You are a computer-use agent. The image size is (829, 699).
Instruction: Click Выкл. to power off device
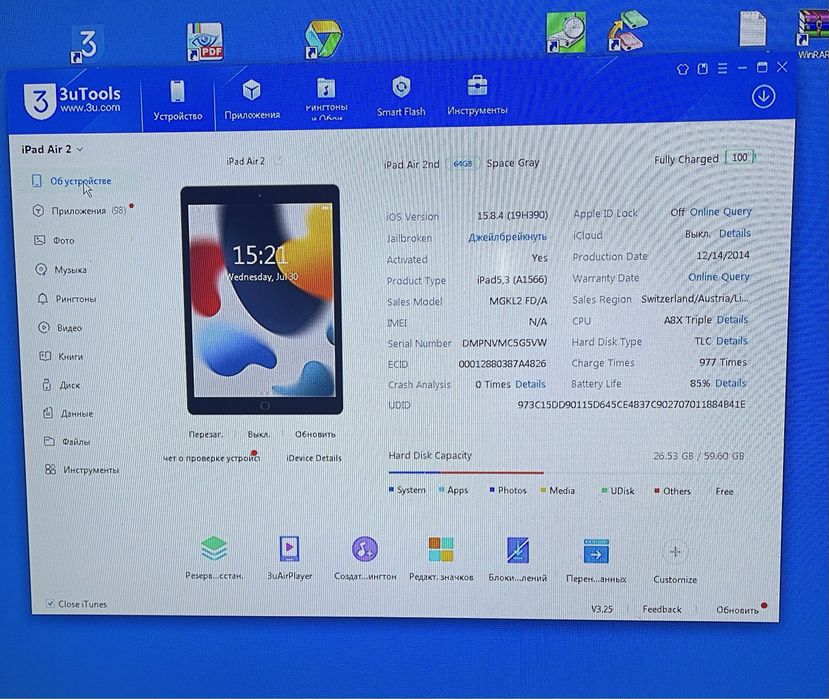click(x=259, y=434)
